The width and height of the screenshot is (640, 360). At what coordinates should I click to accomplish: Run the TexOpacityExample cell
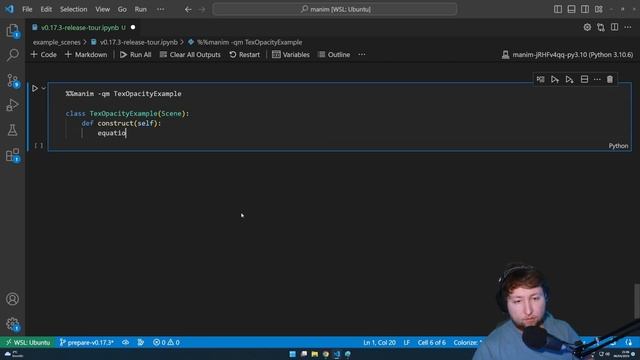(35, 88)
